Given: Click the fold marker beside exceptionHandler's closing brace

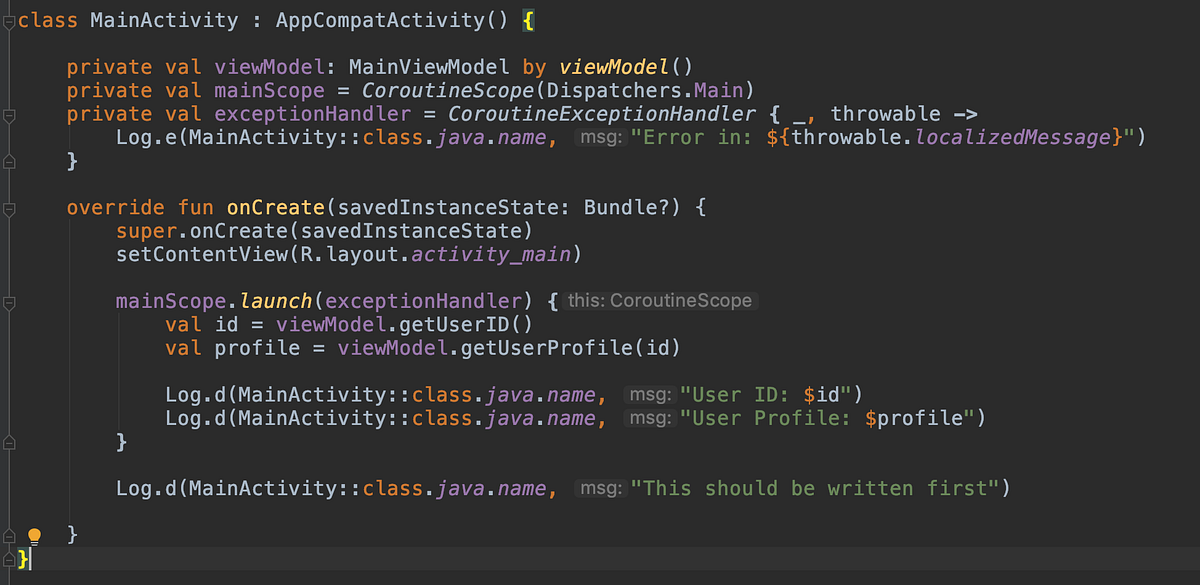Looking at the screenshot, I should [8, 160].
